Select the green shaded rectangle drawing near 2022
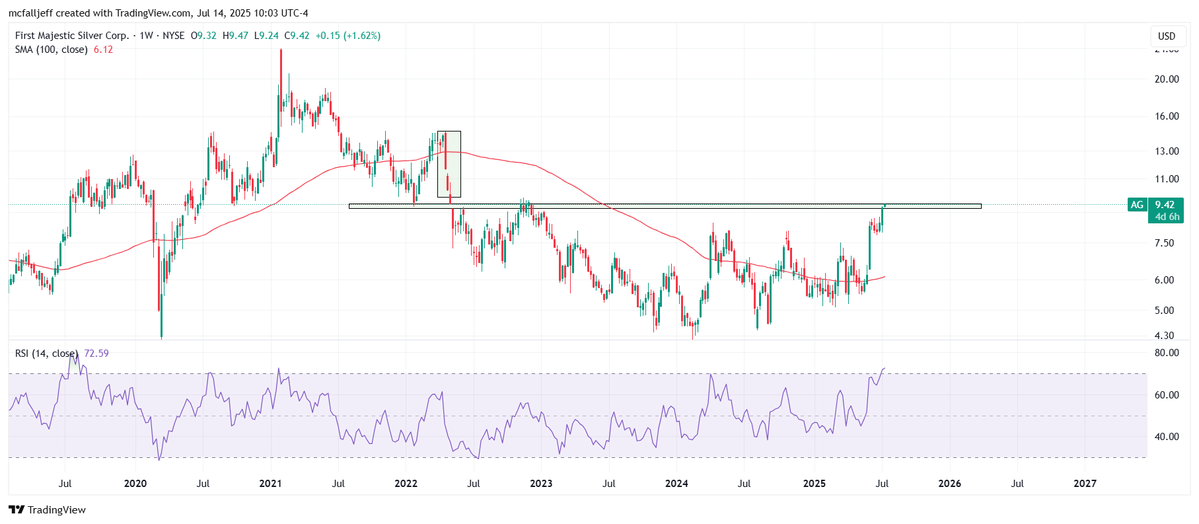Image resolution: width=1199 pixels, height=524 pixels. [449, 164]
